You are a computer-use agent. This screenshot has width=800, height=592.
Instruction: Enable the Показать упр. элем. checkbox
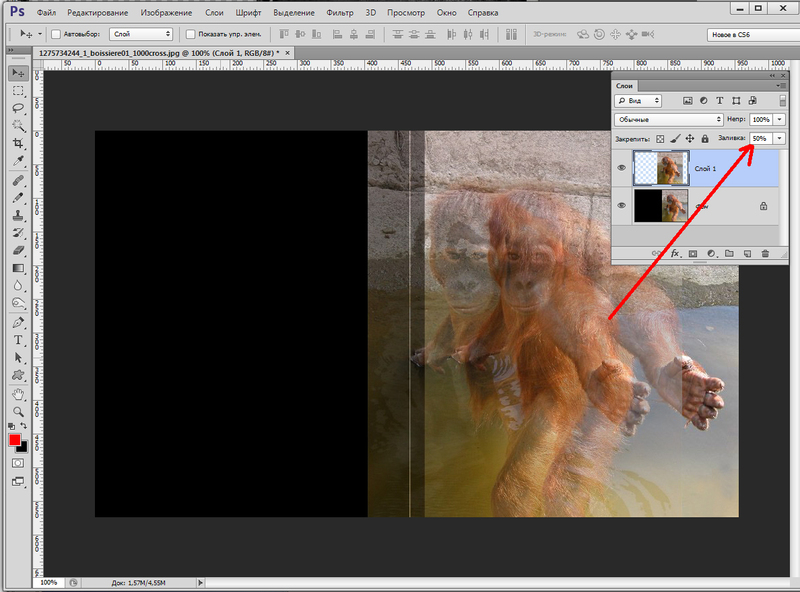tap(190, 34)
